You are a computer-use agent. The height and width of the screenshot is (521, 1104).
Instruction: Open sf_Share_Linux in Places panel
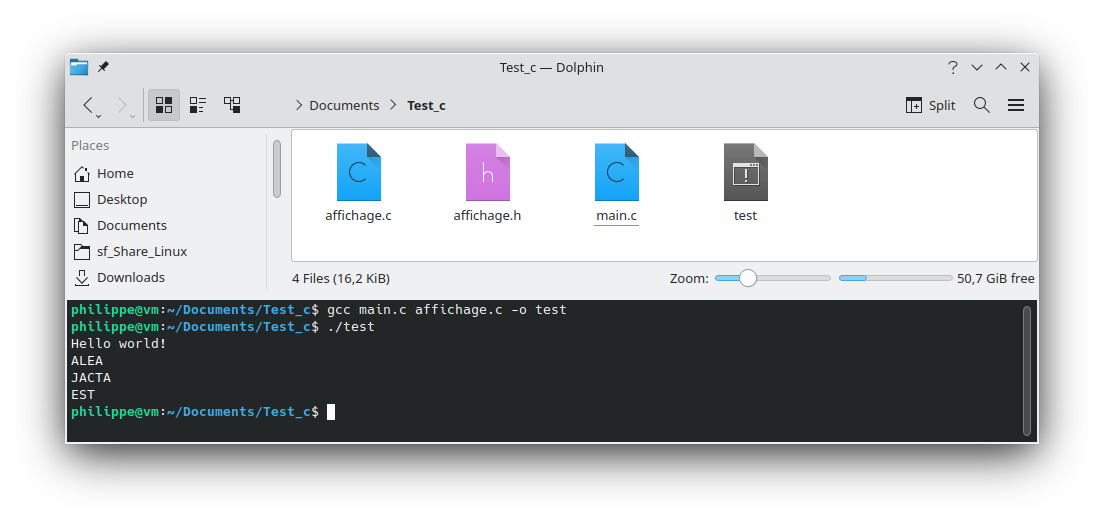pos(141,252)
